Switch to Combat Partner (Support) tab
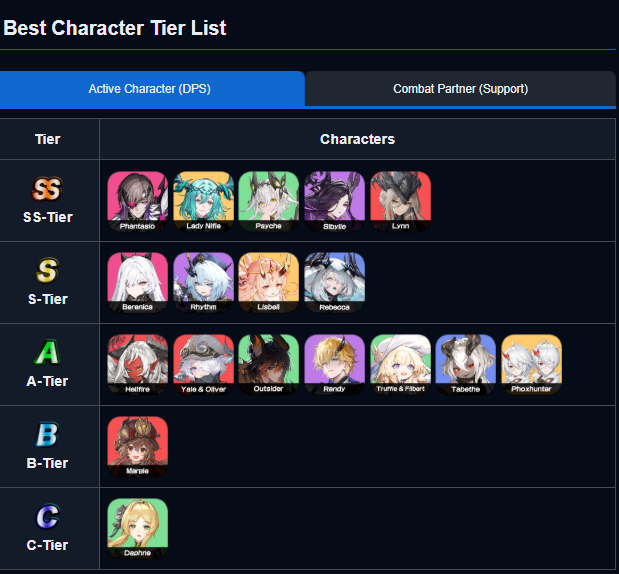The height and width of the screenshot is (574, 619). point(460,89)
